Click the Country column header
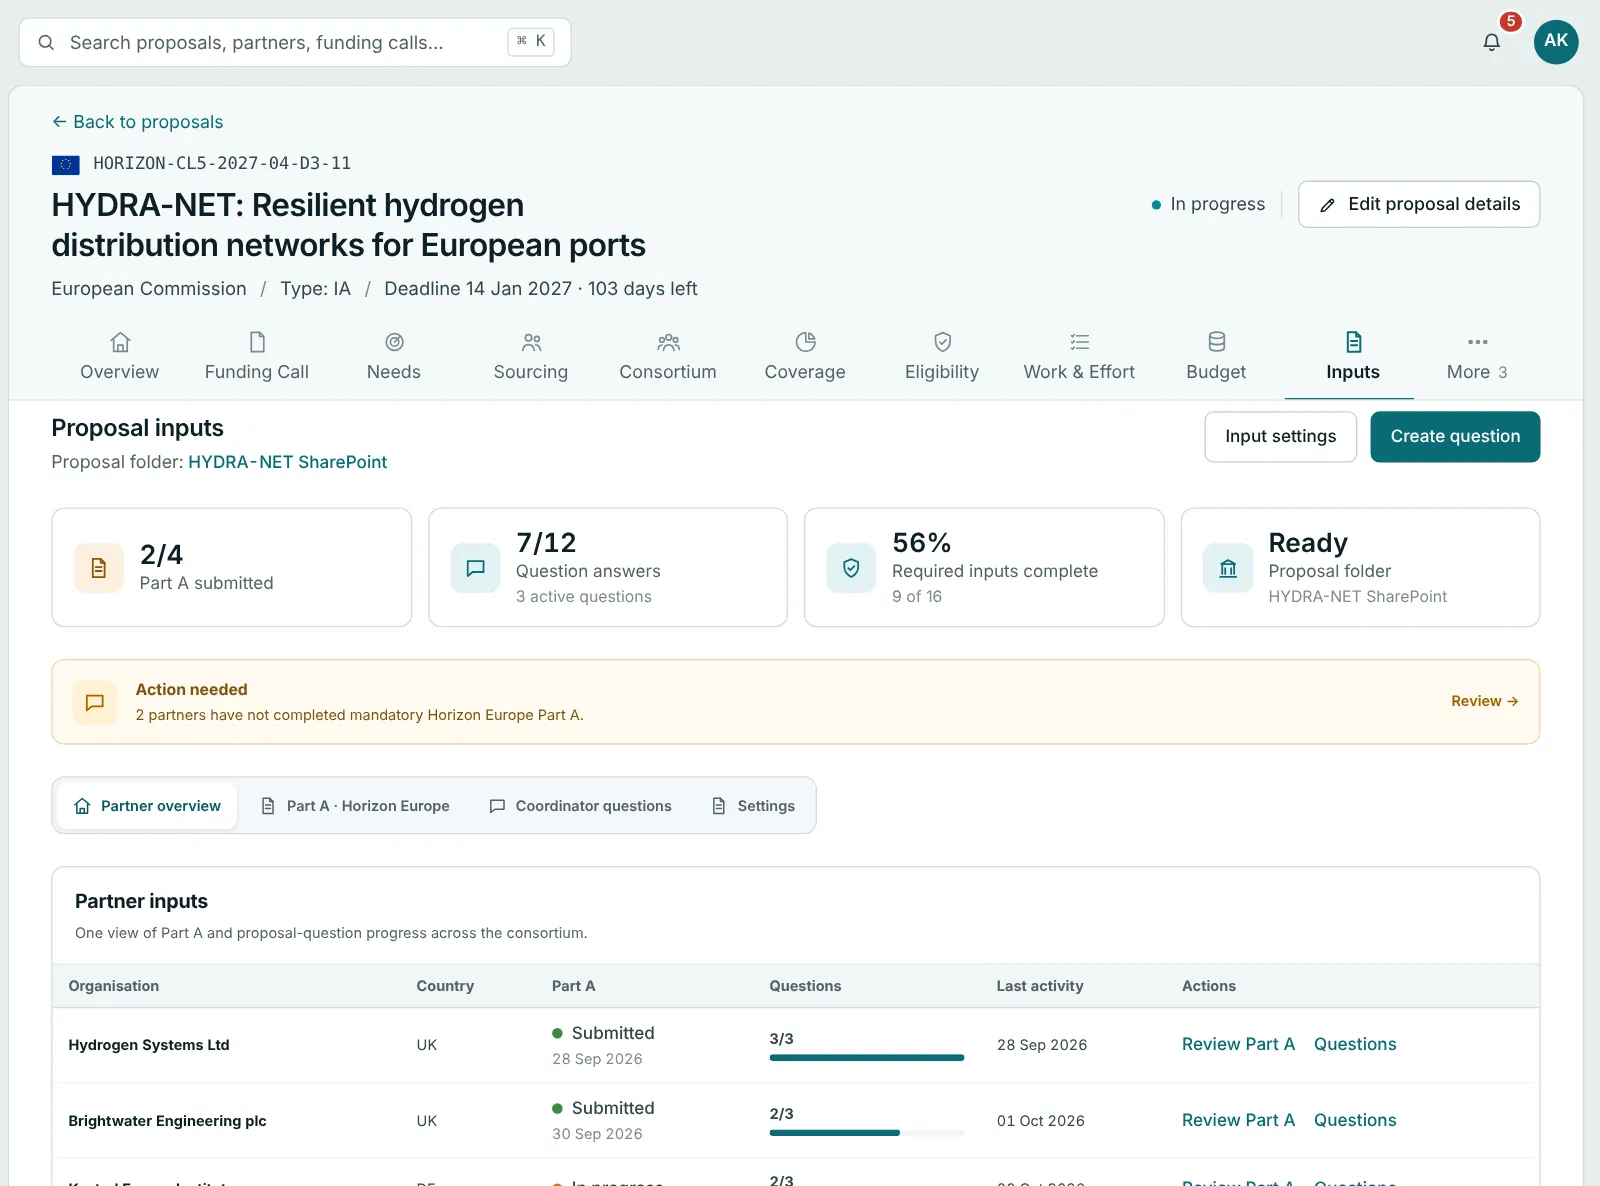The image size is (1600, 1186). point(445,986)
